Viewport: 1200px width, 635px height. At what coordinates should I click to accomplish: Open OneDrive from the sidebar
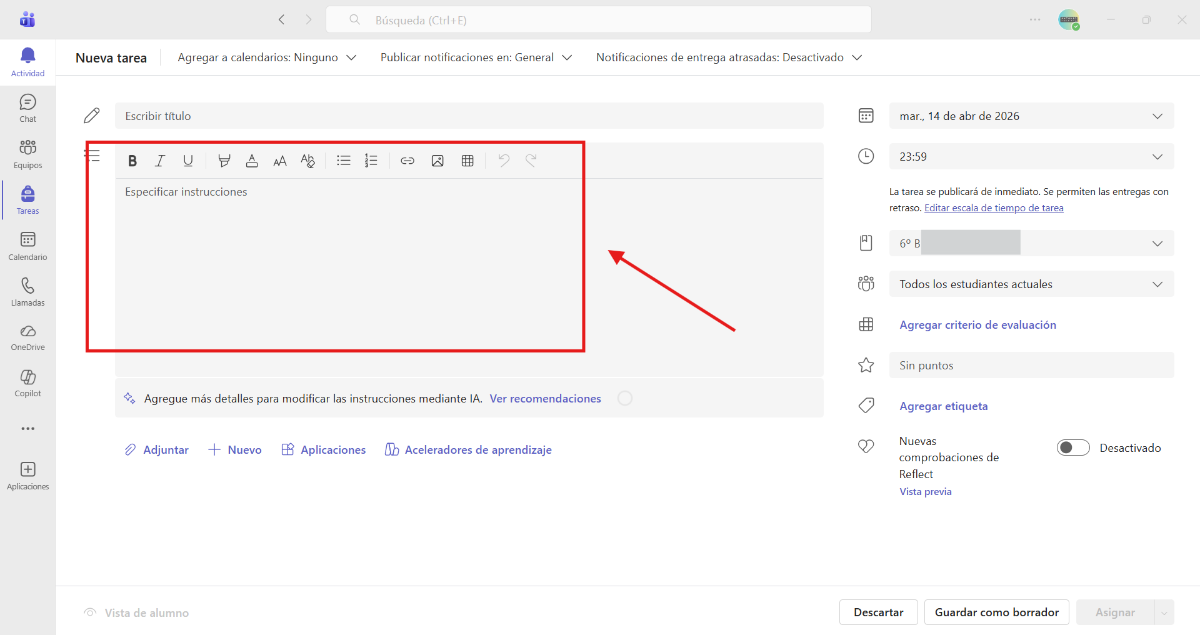28,337
